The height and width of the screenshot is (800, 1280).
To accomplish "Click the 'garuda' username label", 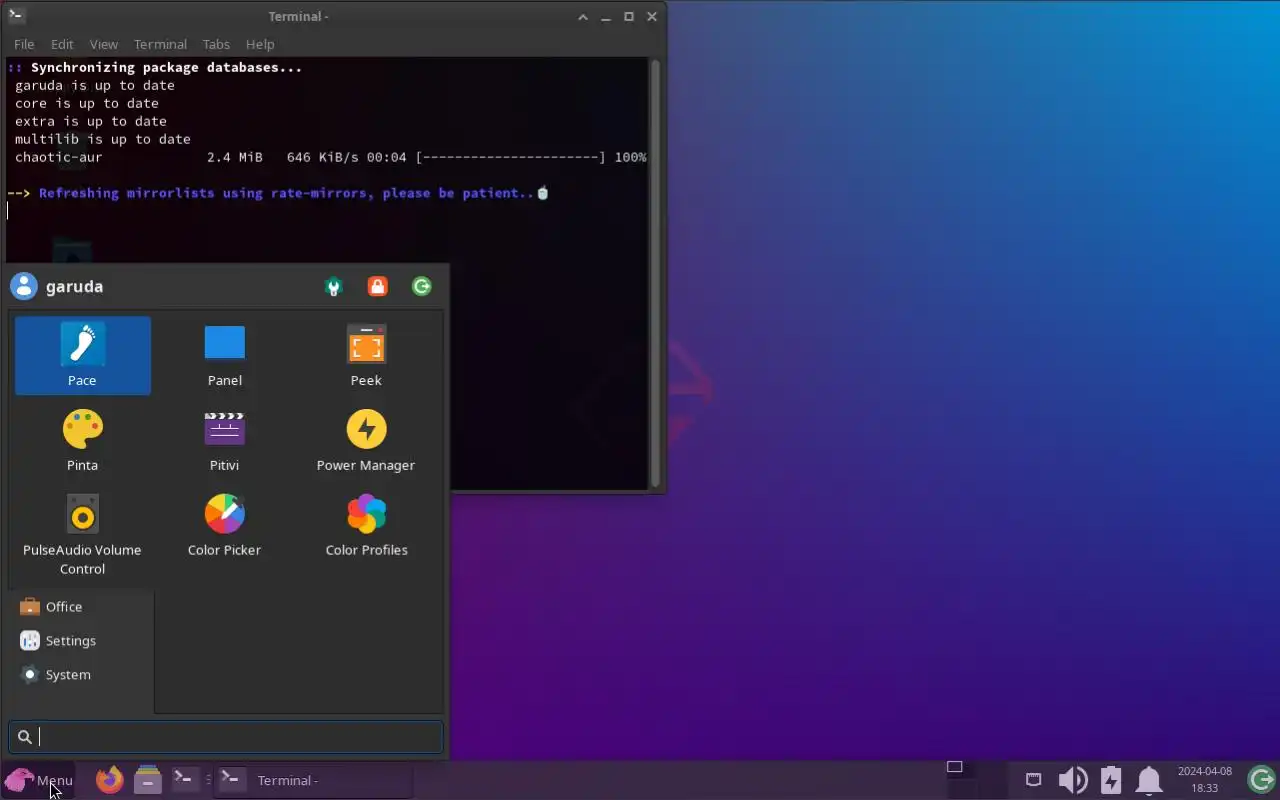I will (74, 287).
